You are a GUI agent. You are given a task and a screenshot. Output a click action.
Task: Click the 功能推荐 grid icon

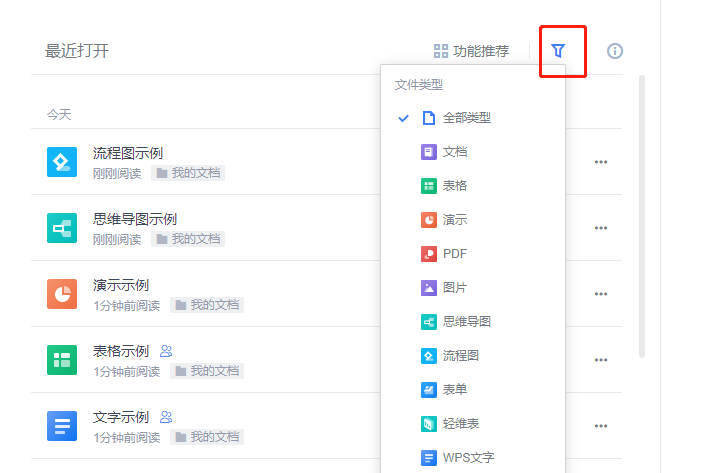pos(441,51)
